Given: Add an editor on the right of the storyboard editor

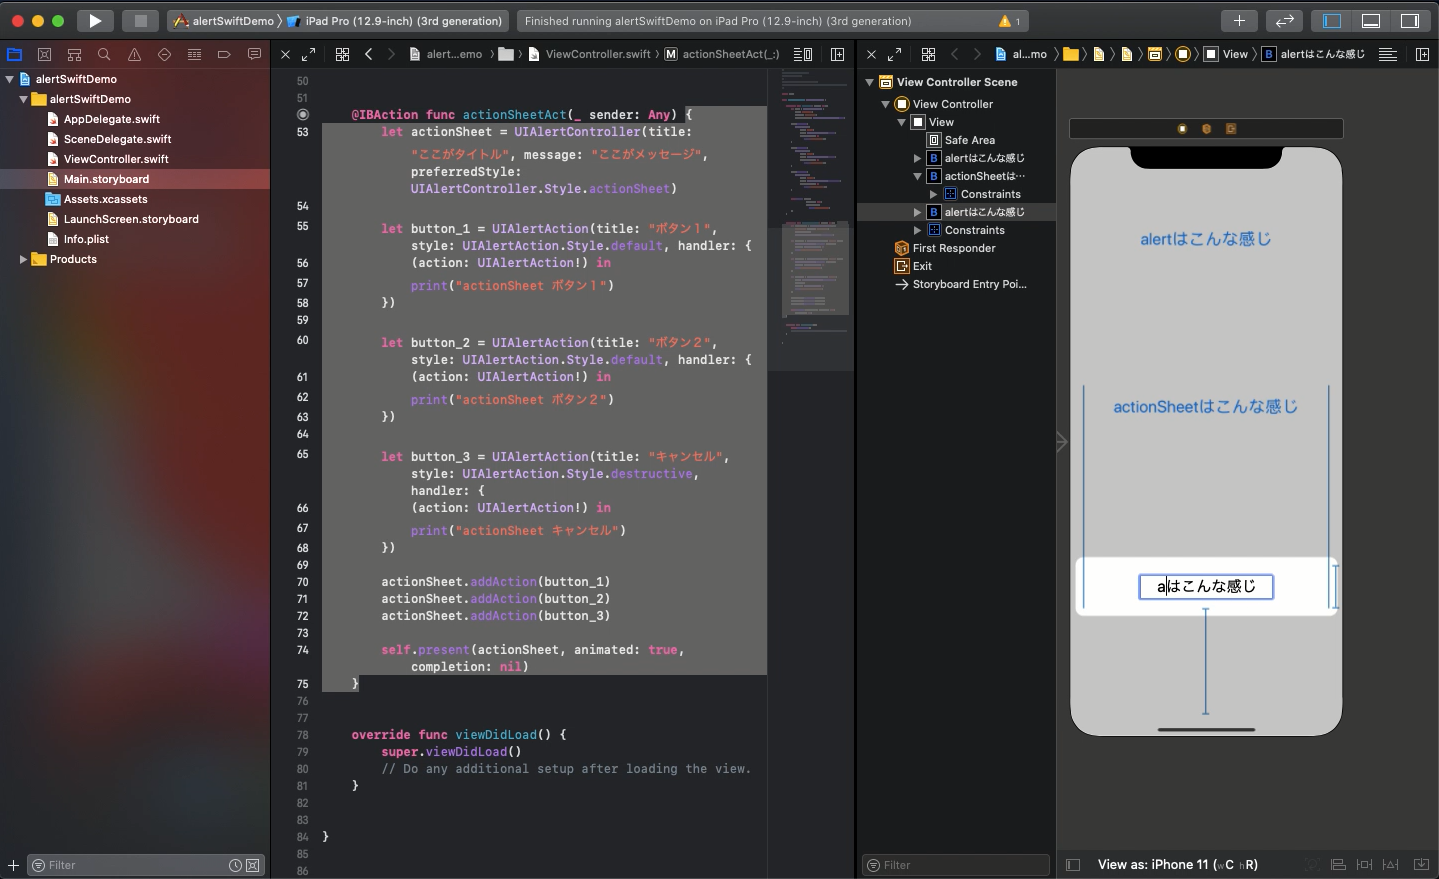Looking at the screenshot, I should point(1422,54).
